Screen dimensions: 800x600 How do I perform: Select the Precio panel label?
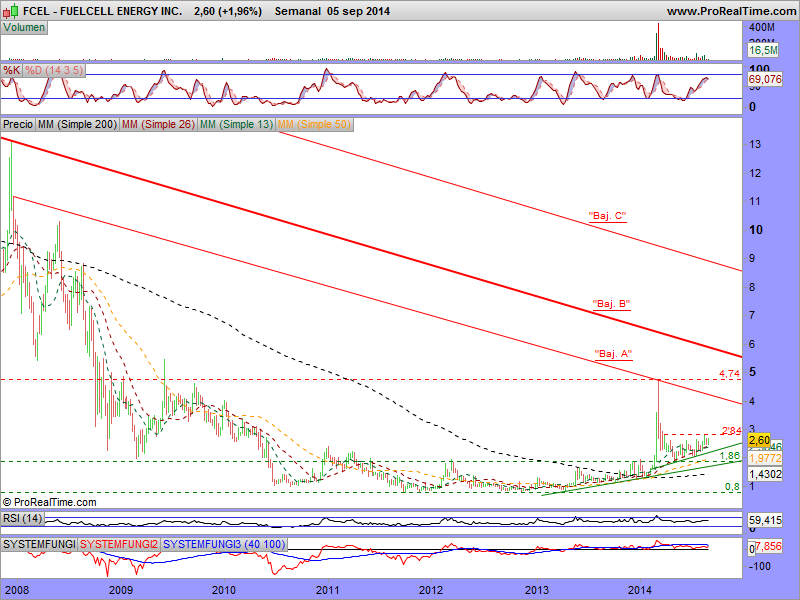18,124
